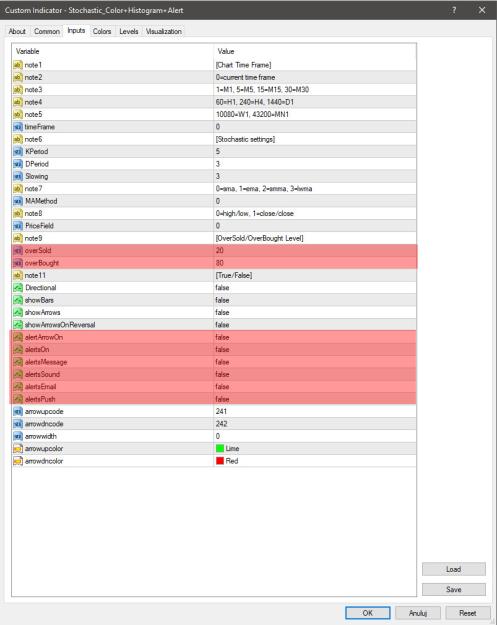Switch to the Colors tab
This screenshot has width=497, height=625.
102,31
